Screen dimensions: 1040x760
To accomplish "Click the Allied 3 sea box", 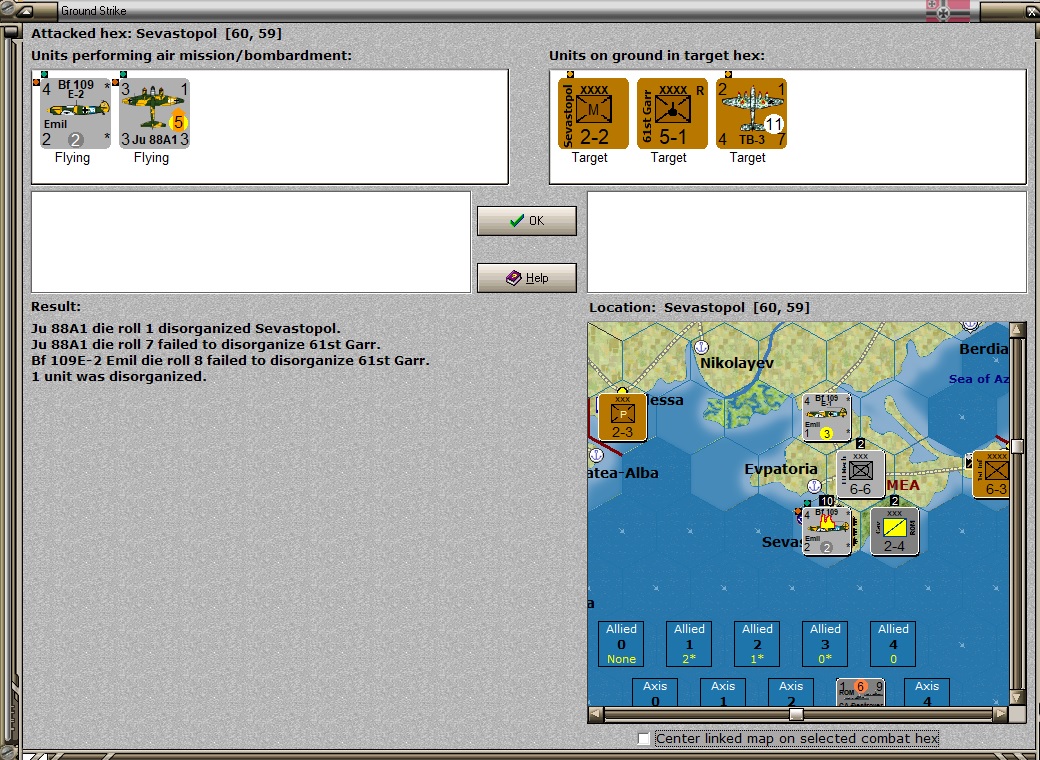I will coord(825,643).
